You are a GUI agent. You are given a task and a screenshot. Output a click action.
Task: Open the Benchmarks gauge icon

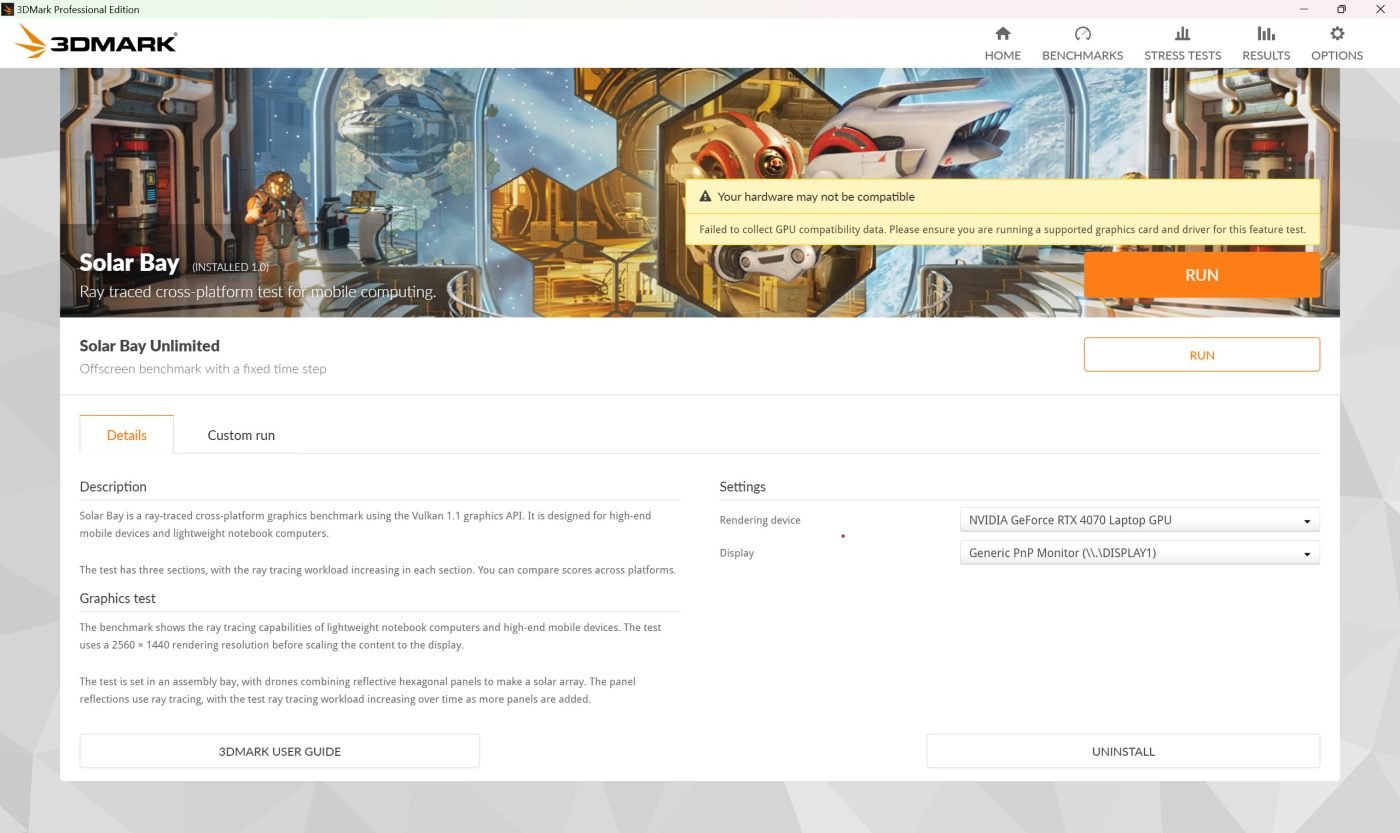point(1082,33)
